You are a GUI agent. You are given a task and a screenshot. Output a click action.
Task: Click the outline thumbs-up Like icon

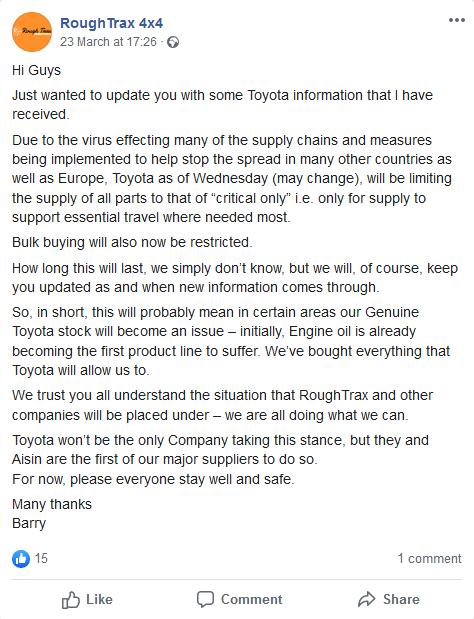[71, 600]
